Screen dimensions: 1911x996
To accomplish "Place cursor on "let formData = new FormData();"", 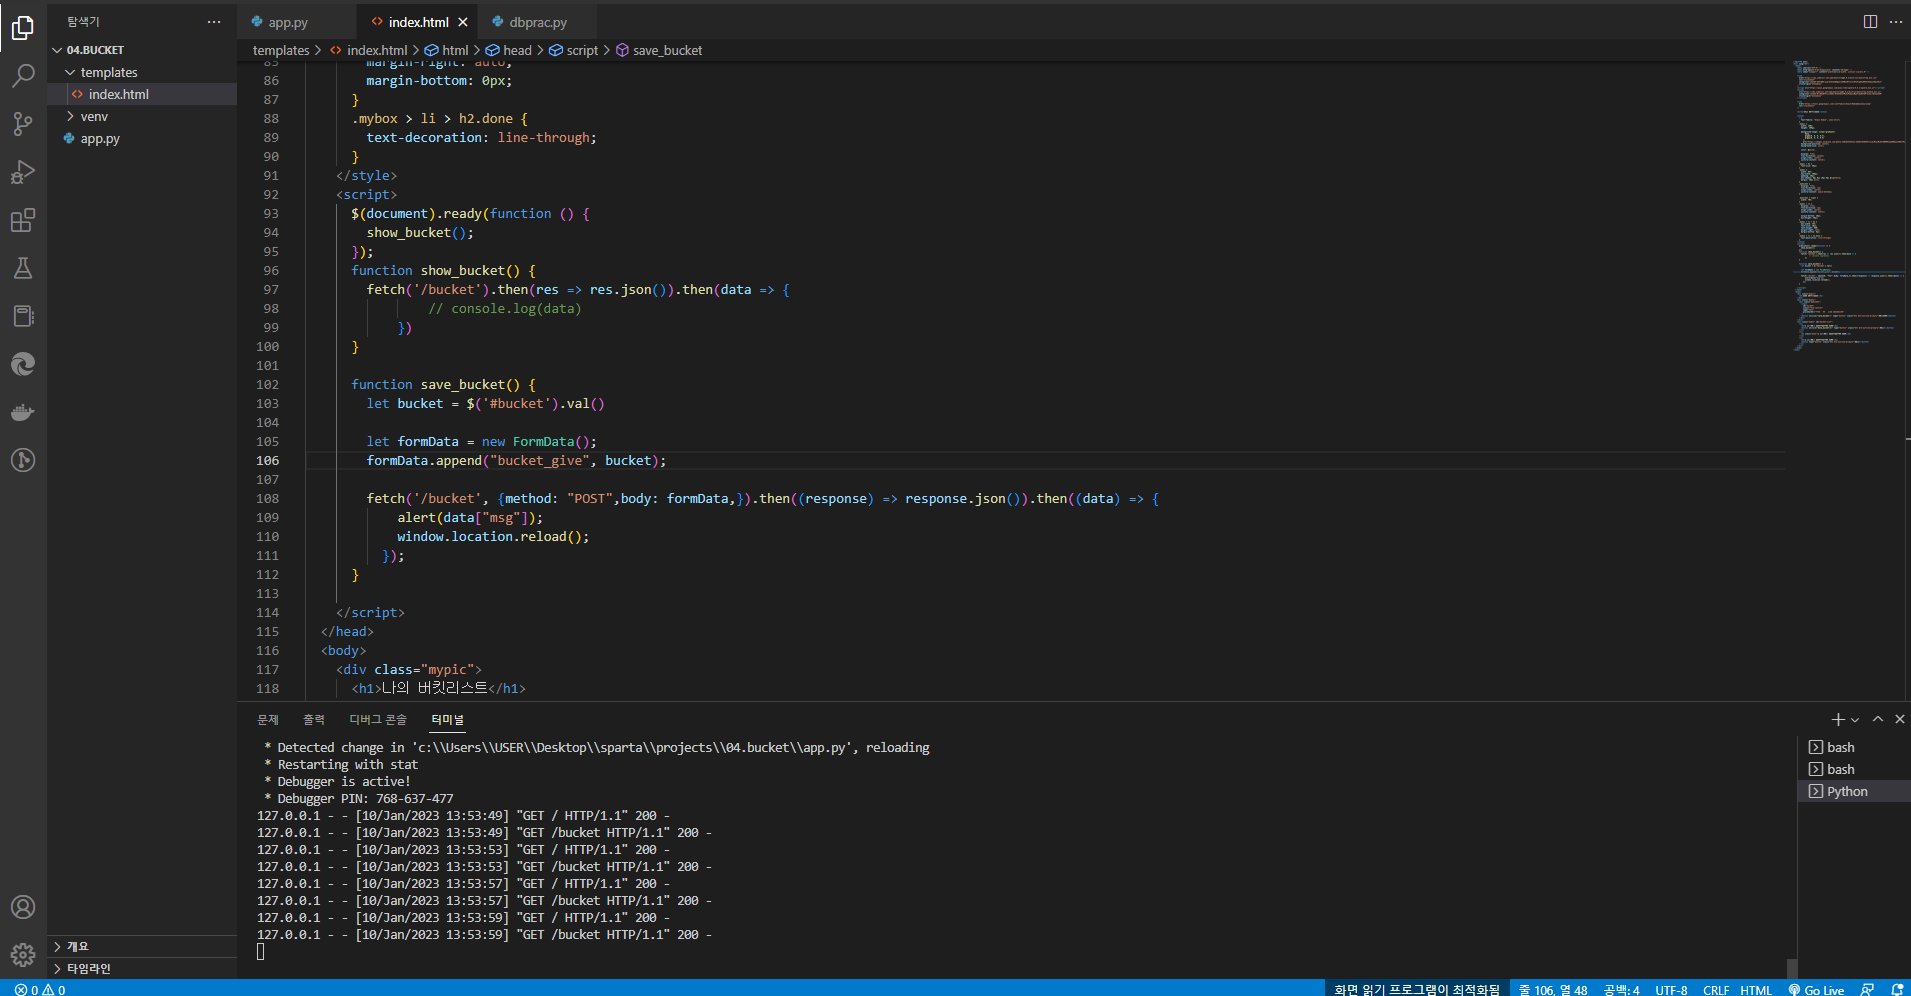I will tap(481, 442).
